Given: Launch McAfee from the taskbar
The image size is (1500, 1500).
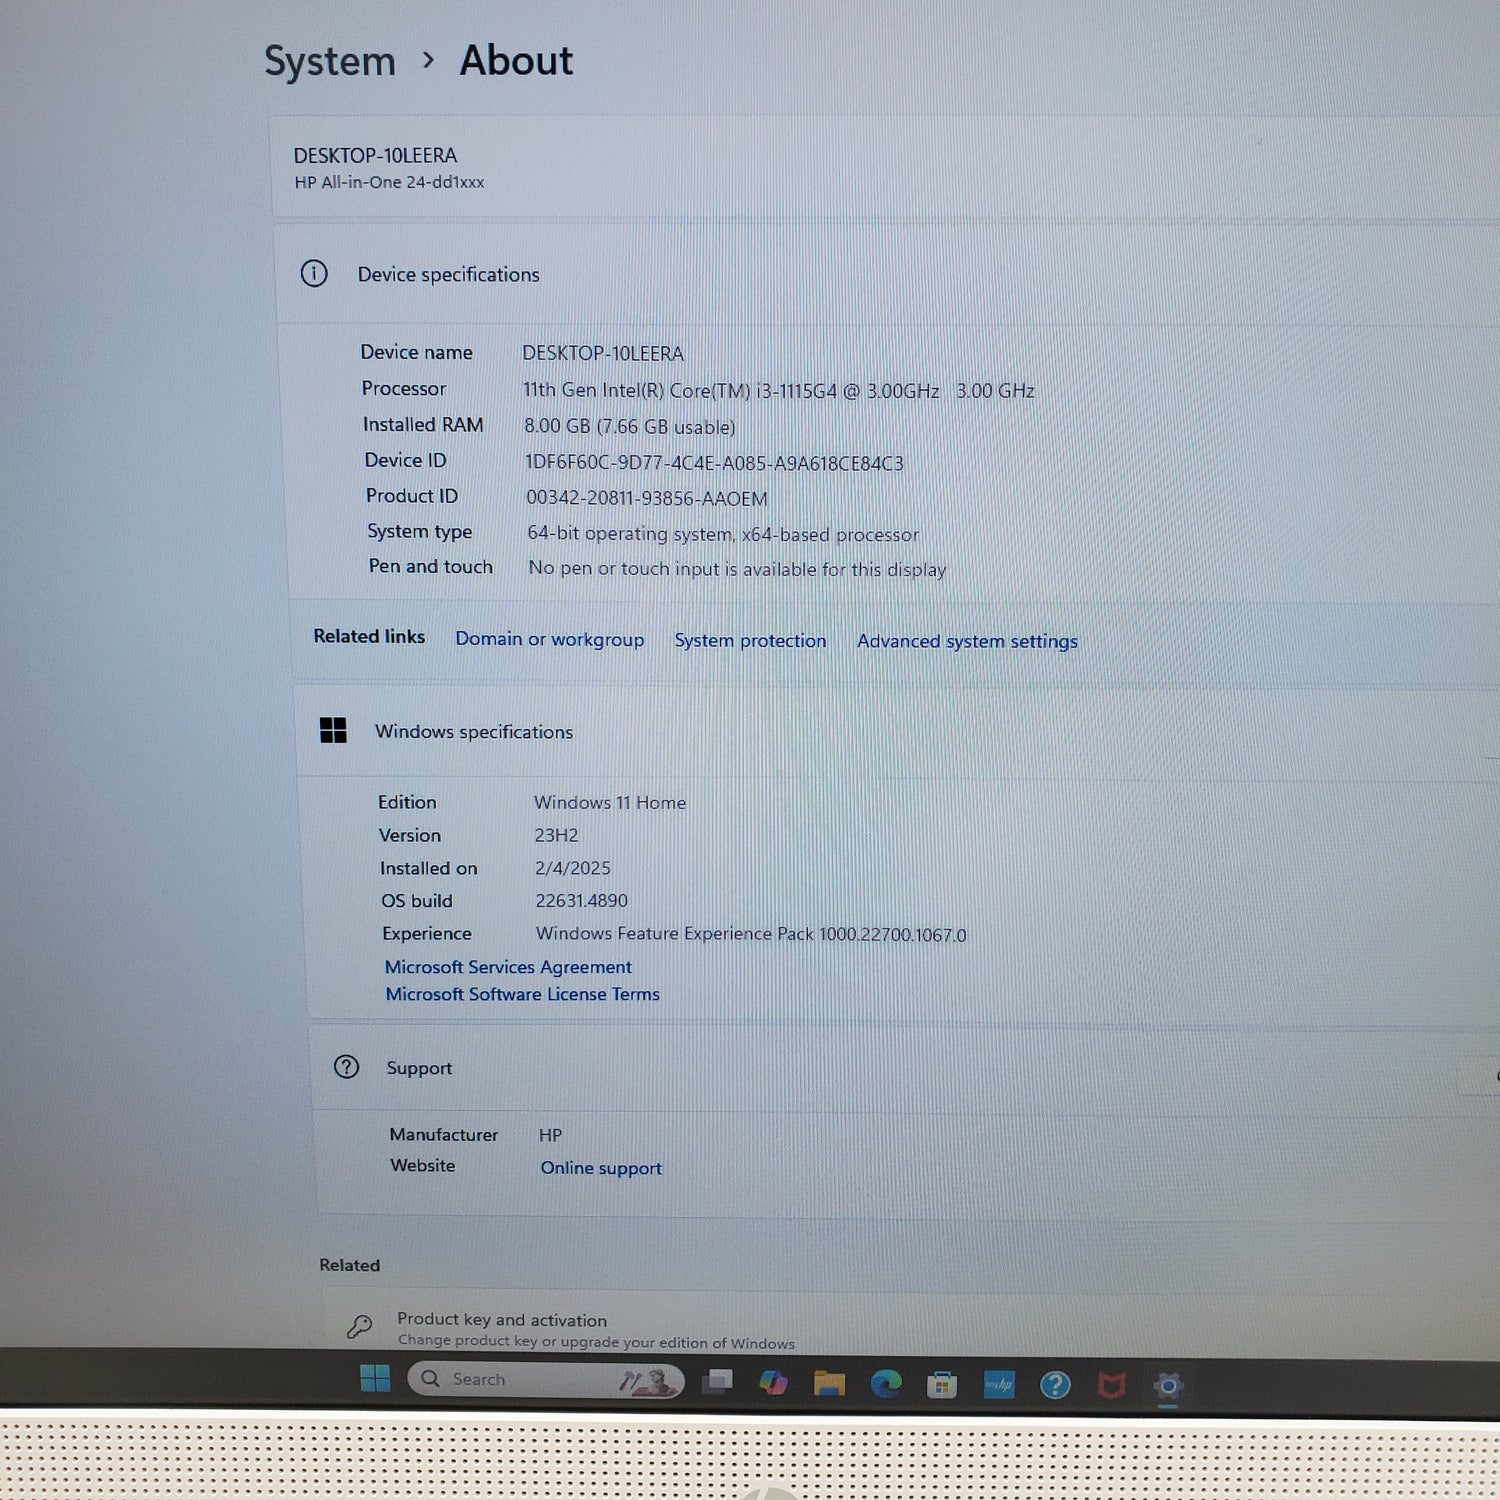Looking at the screenshot, I should 1111,1386.
